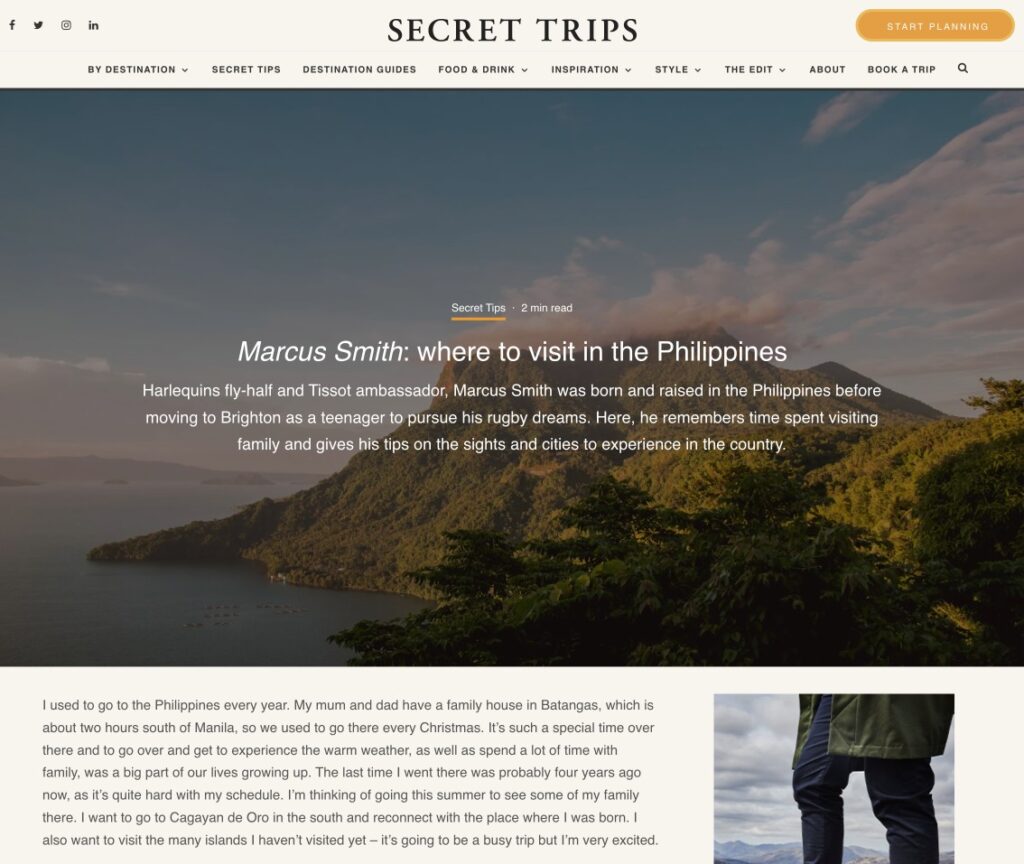1024x864 pixels.
Task: Open the Style dropdown menu
Action: click(x=678, y=69)
